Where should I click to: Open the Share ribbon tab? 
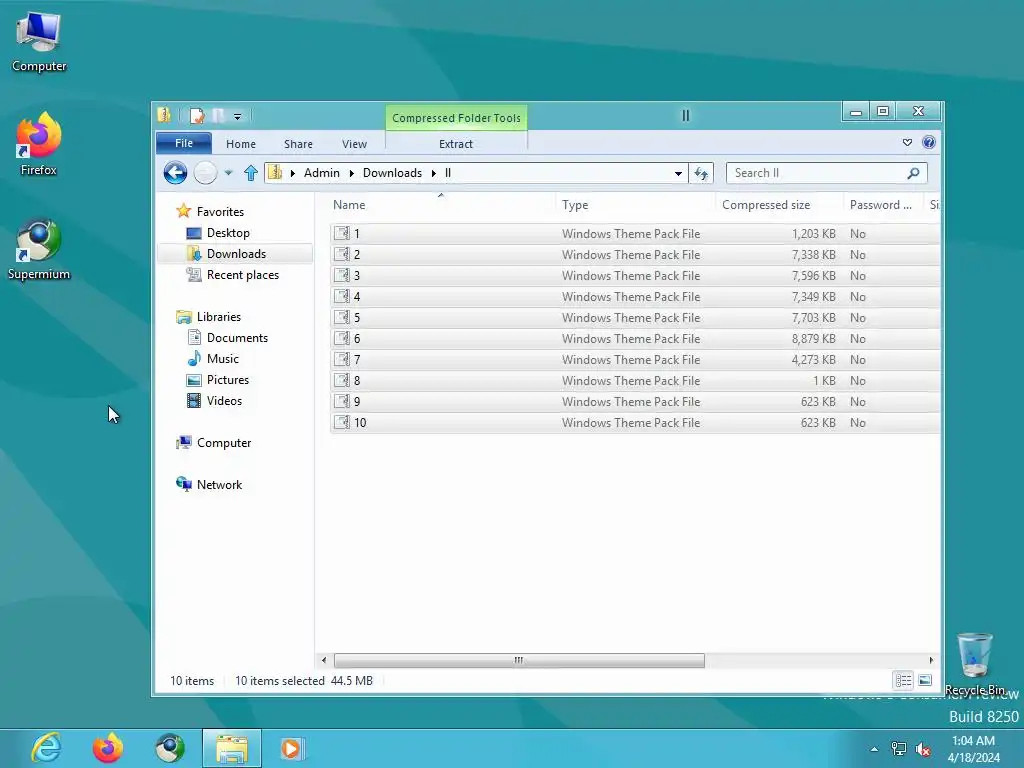click(298, 144)
